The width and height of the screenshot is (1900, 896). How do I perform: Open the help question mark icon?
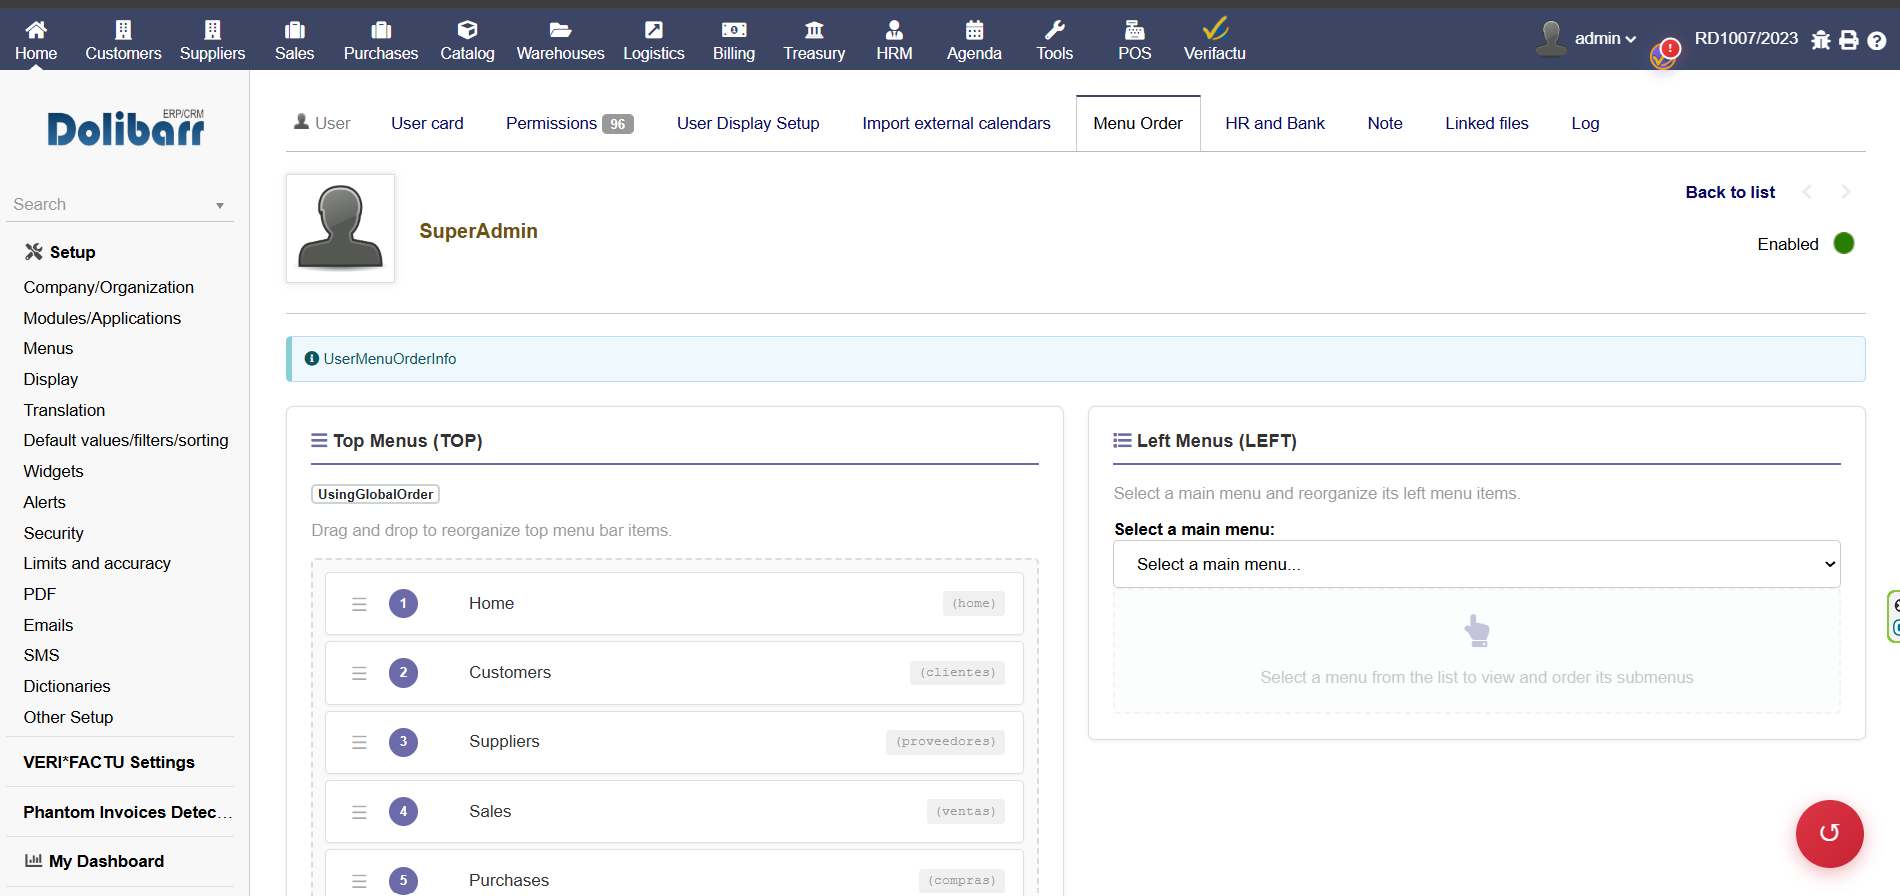click(x=1877, y=40)
